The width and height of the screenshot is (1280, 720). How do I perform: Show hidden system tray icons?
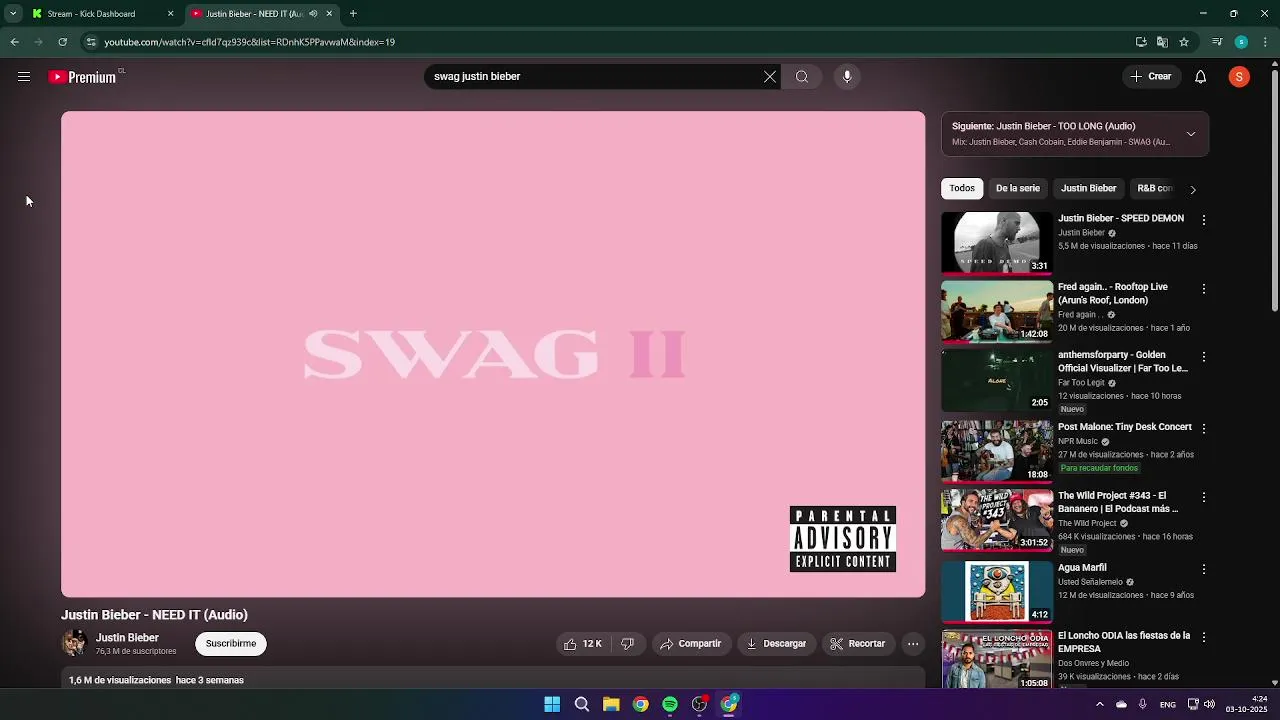1100,704
